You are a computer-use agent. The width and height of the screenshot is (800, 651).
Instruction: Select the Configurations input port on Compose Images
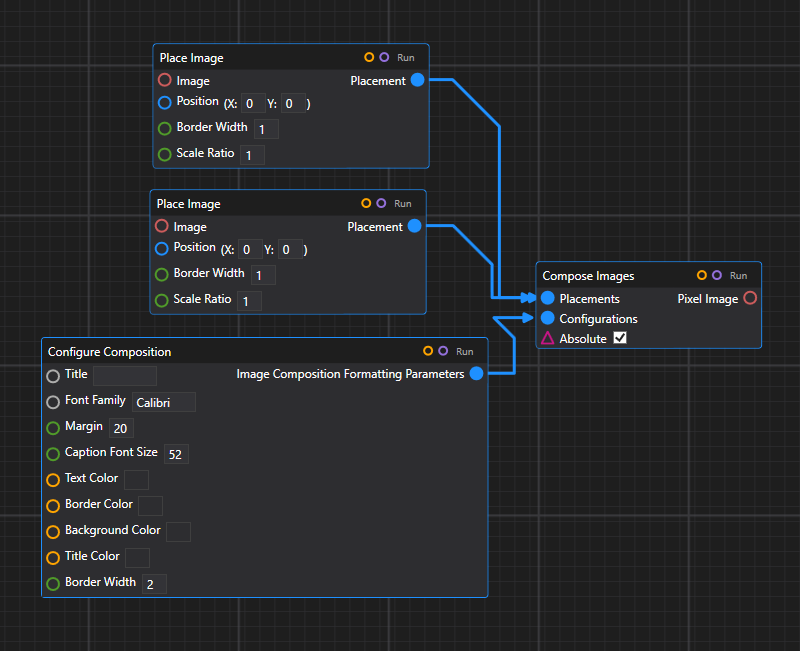(x=547, y=318)
